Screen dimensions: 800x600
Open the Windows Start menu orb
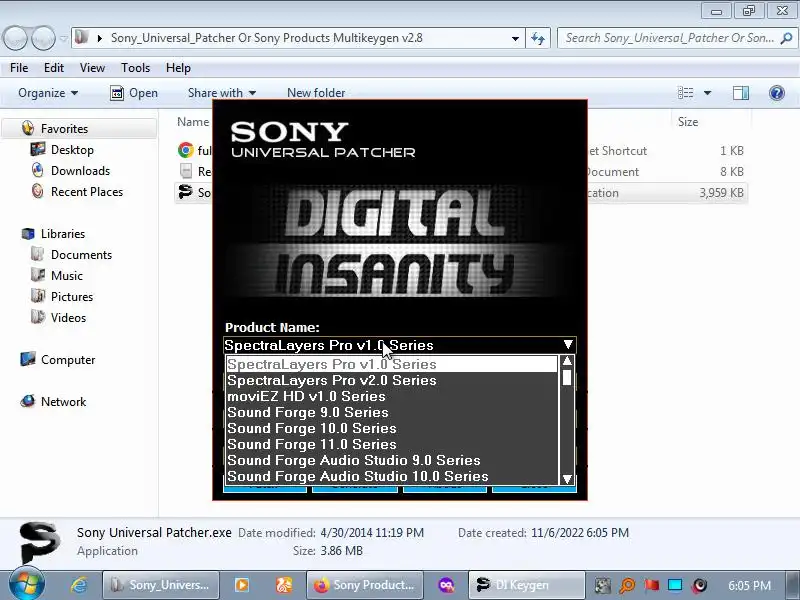coord(27,584)
